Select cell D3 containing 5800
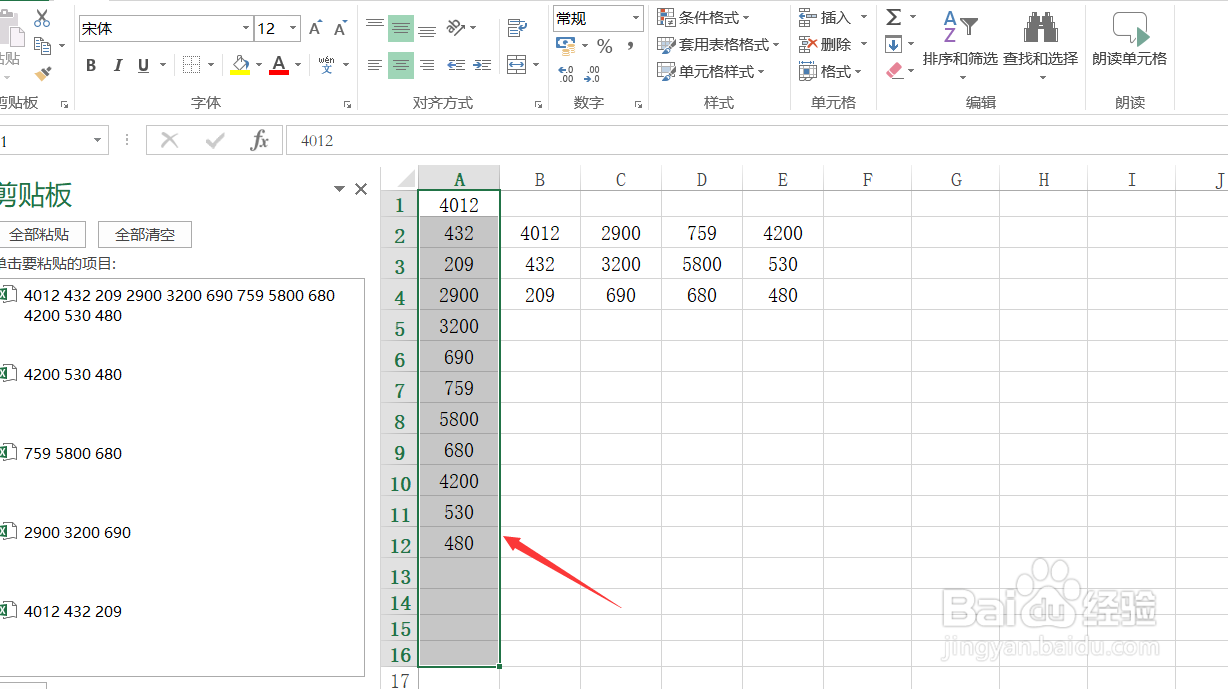The width and height of the screenshot is (1228, 689). 702,264
